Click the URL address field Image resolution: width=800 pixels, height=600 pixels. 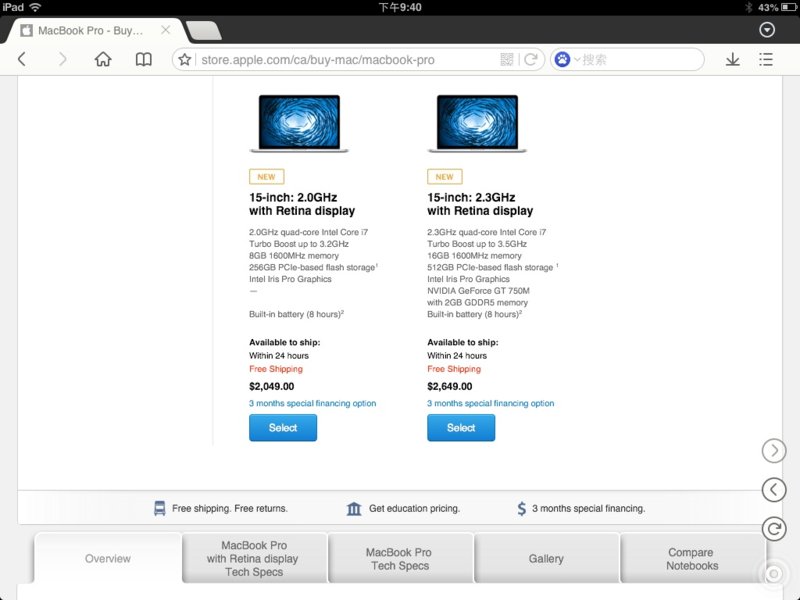340,60
